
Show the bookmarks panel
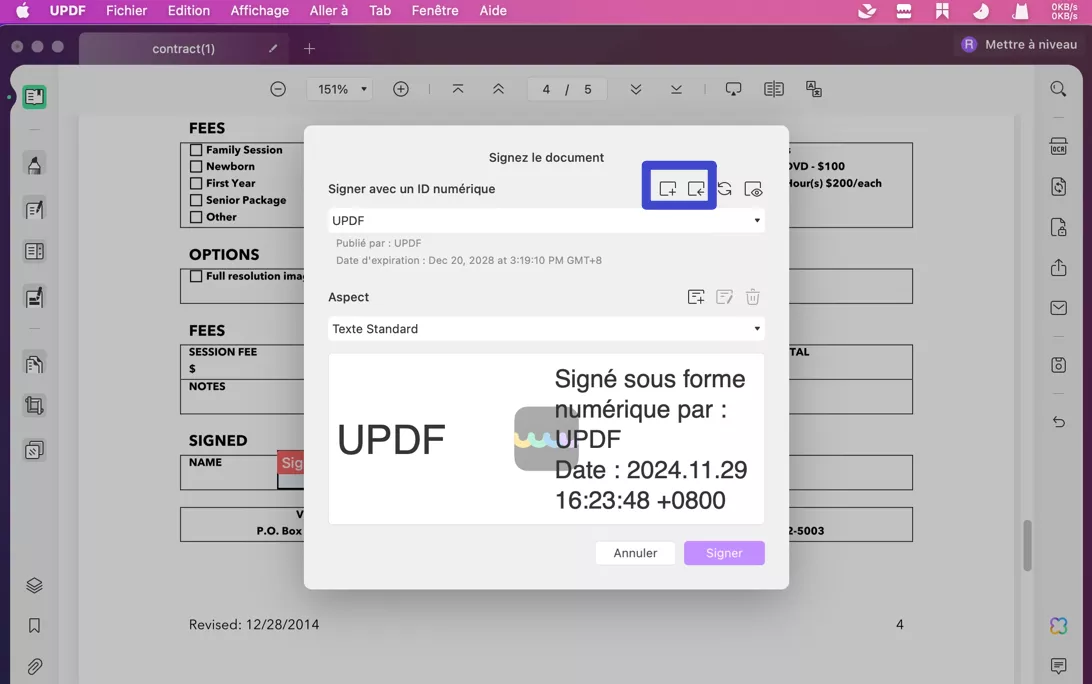34,625
